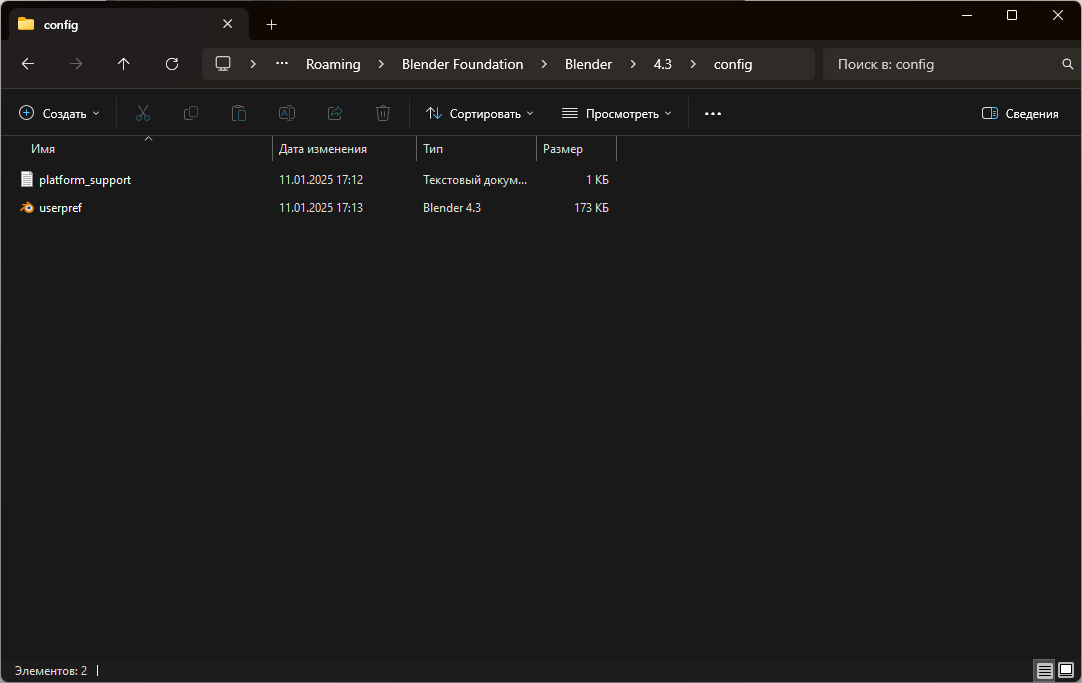The width and height of the screenshot is (1082, 683).
Task: Select the platform_support file name
Action: pos(85,180)
